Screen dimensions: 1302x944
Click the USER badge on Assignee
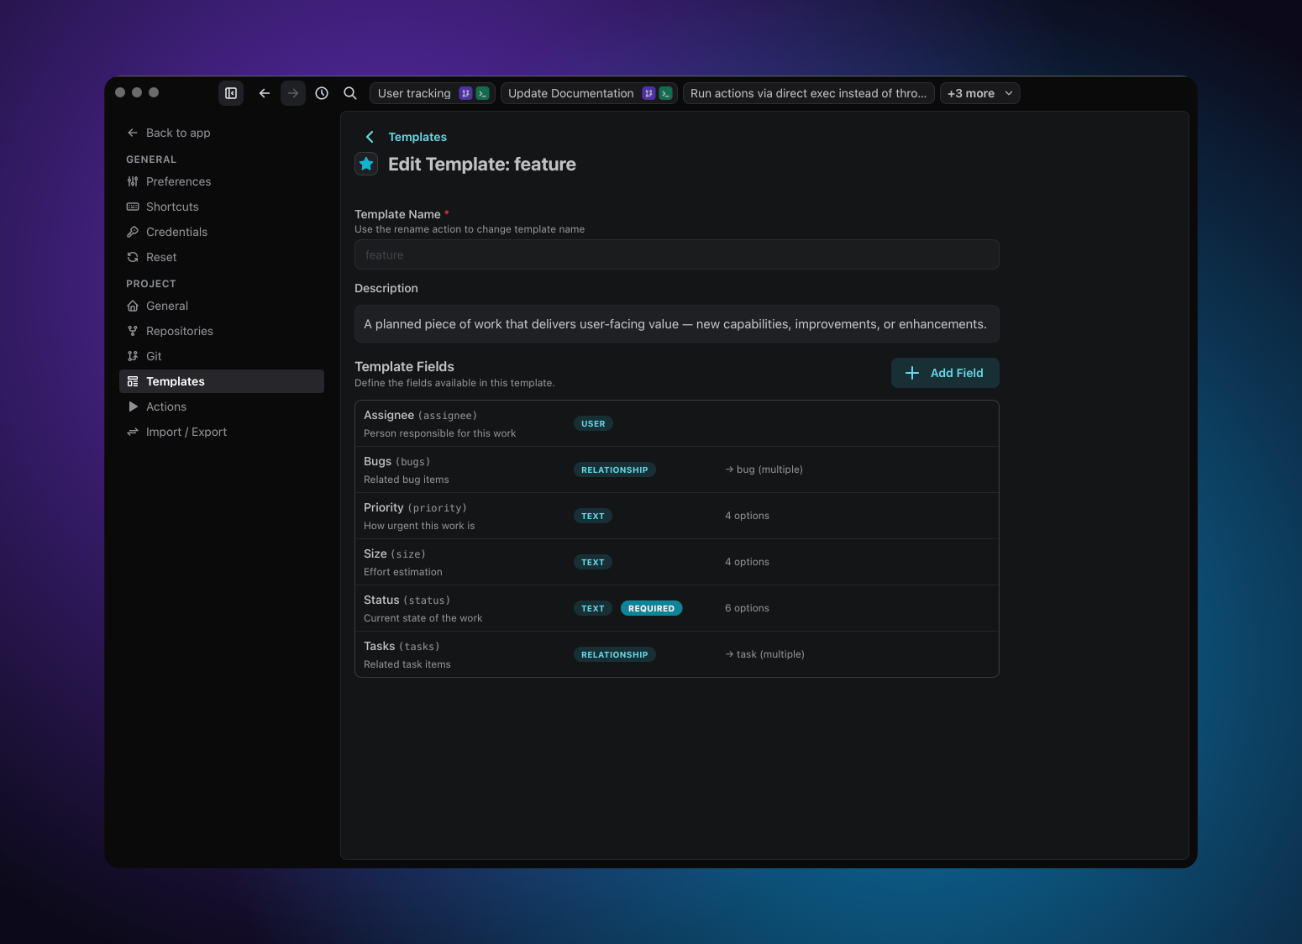click(x=593, y=424)
